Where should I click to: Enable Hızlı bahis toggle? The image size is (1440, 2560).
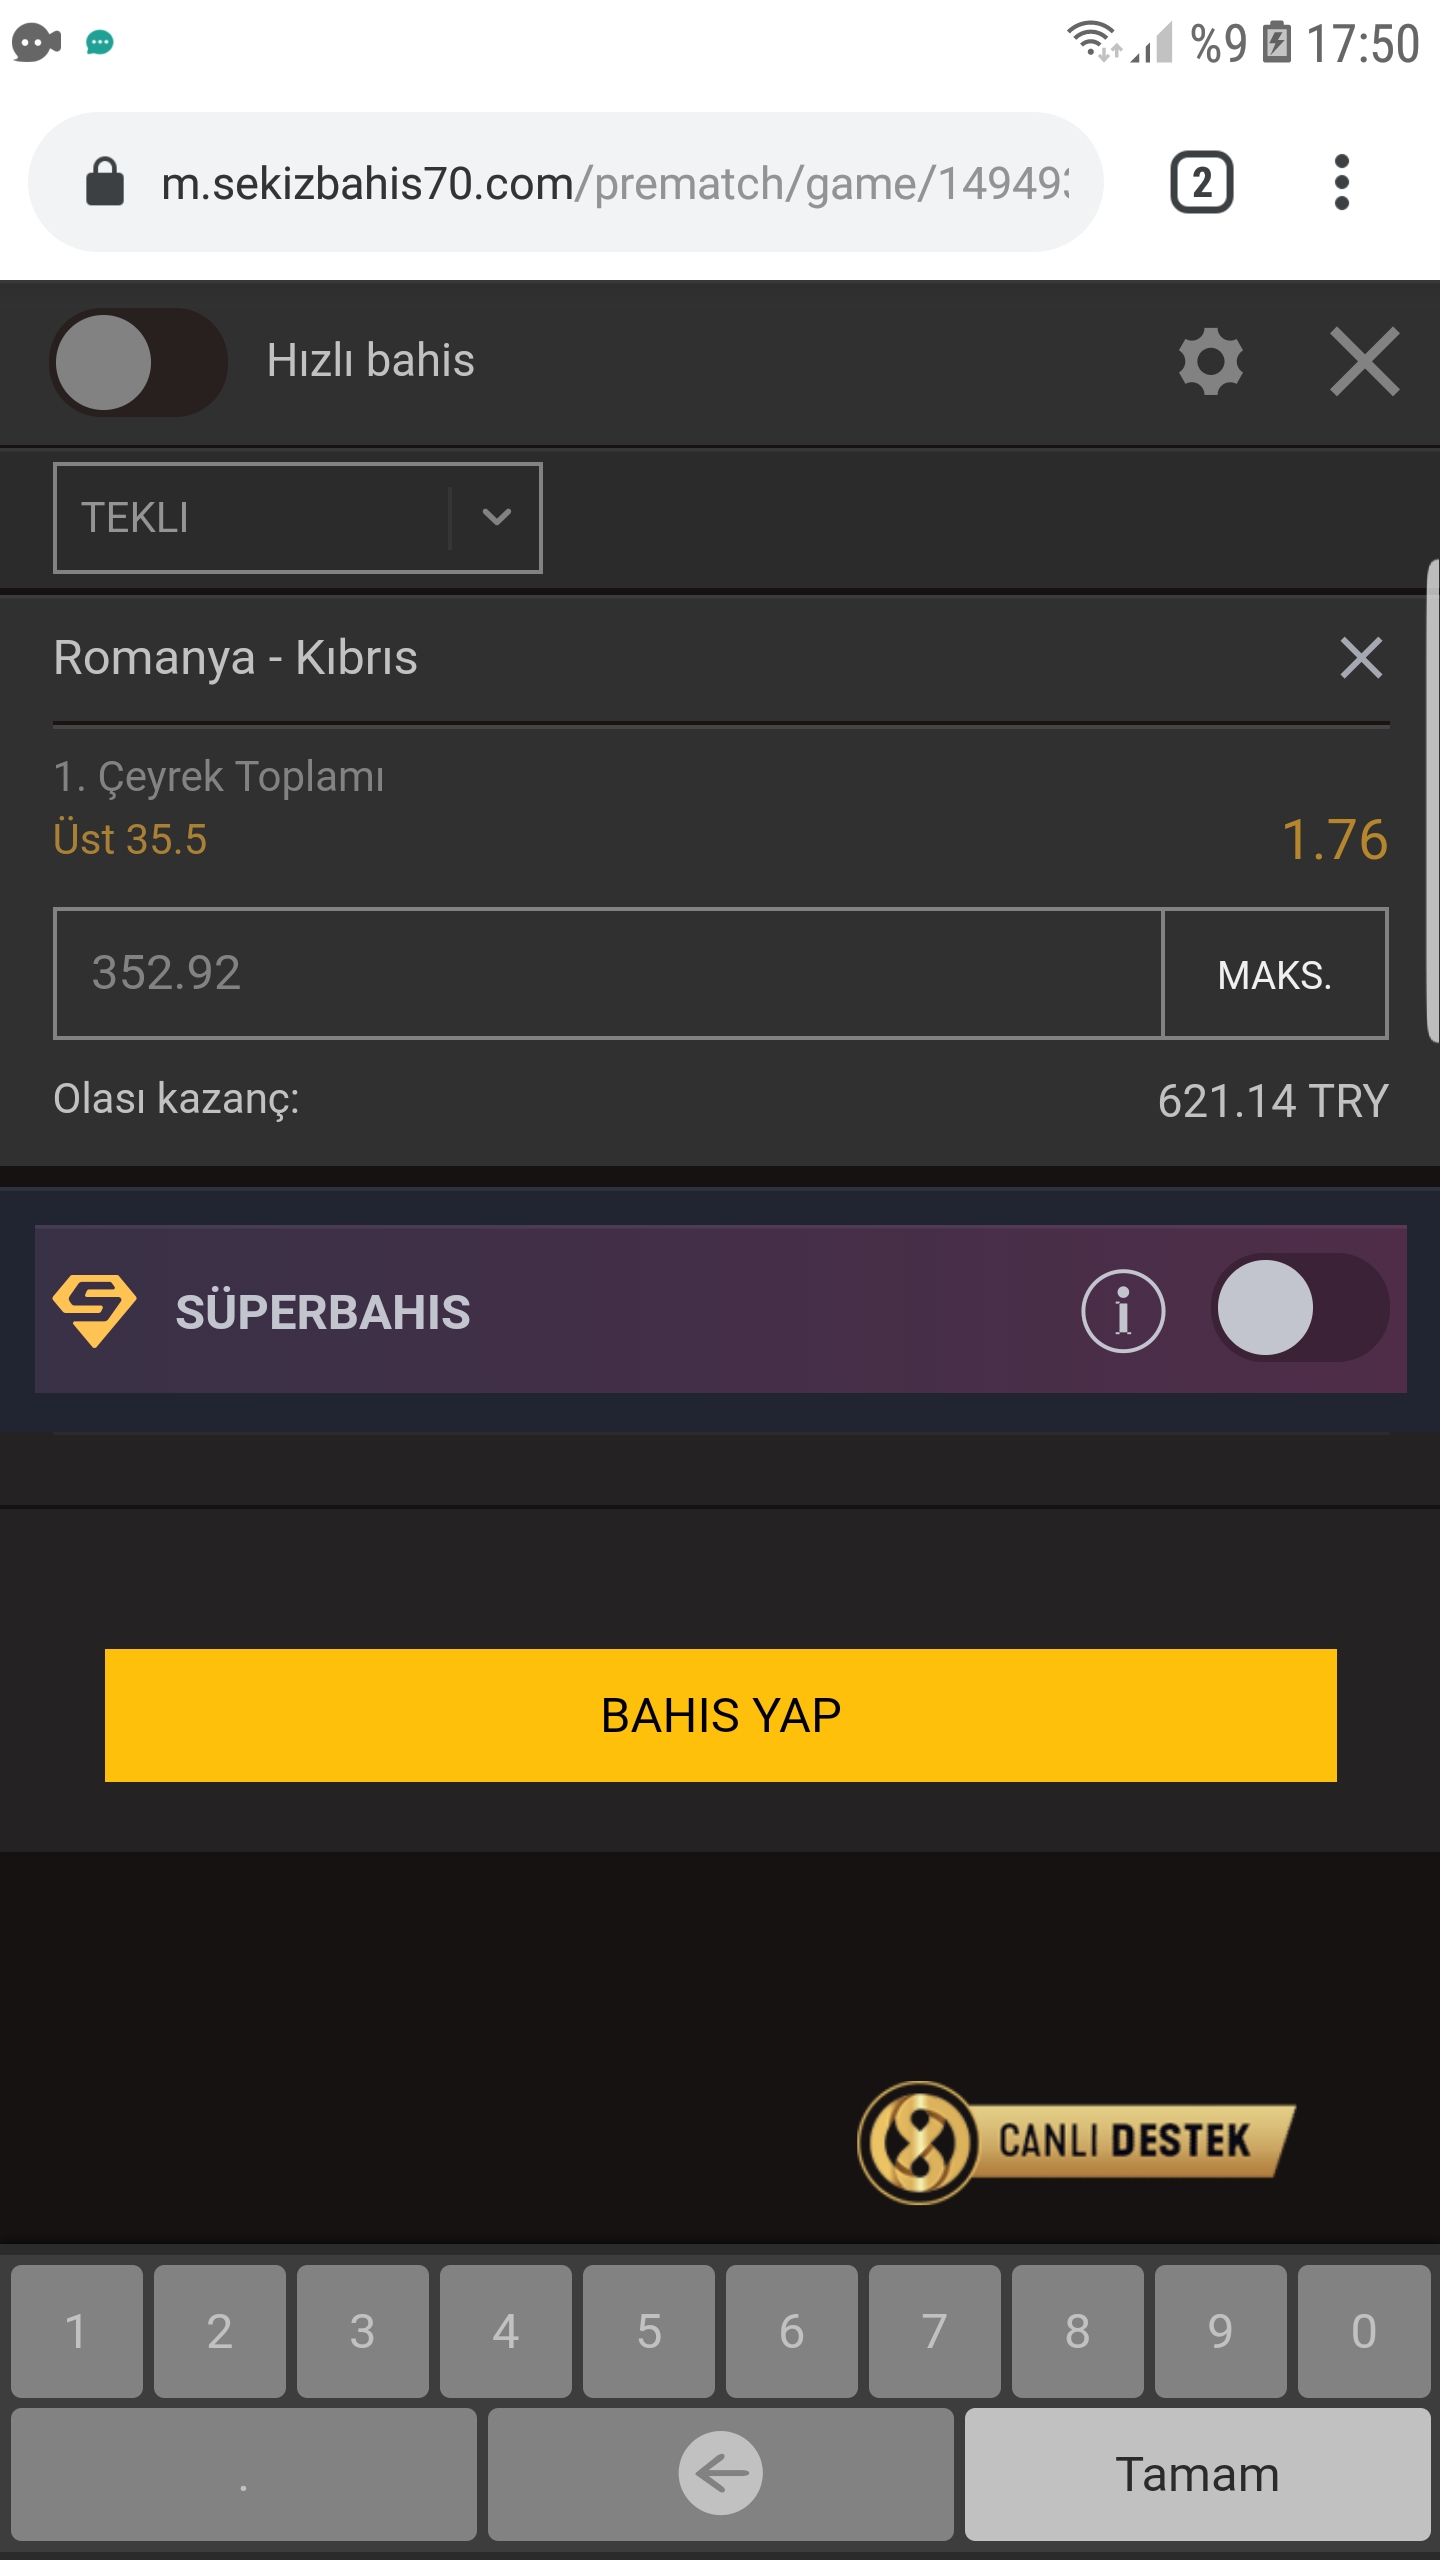coord(139,362)
